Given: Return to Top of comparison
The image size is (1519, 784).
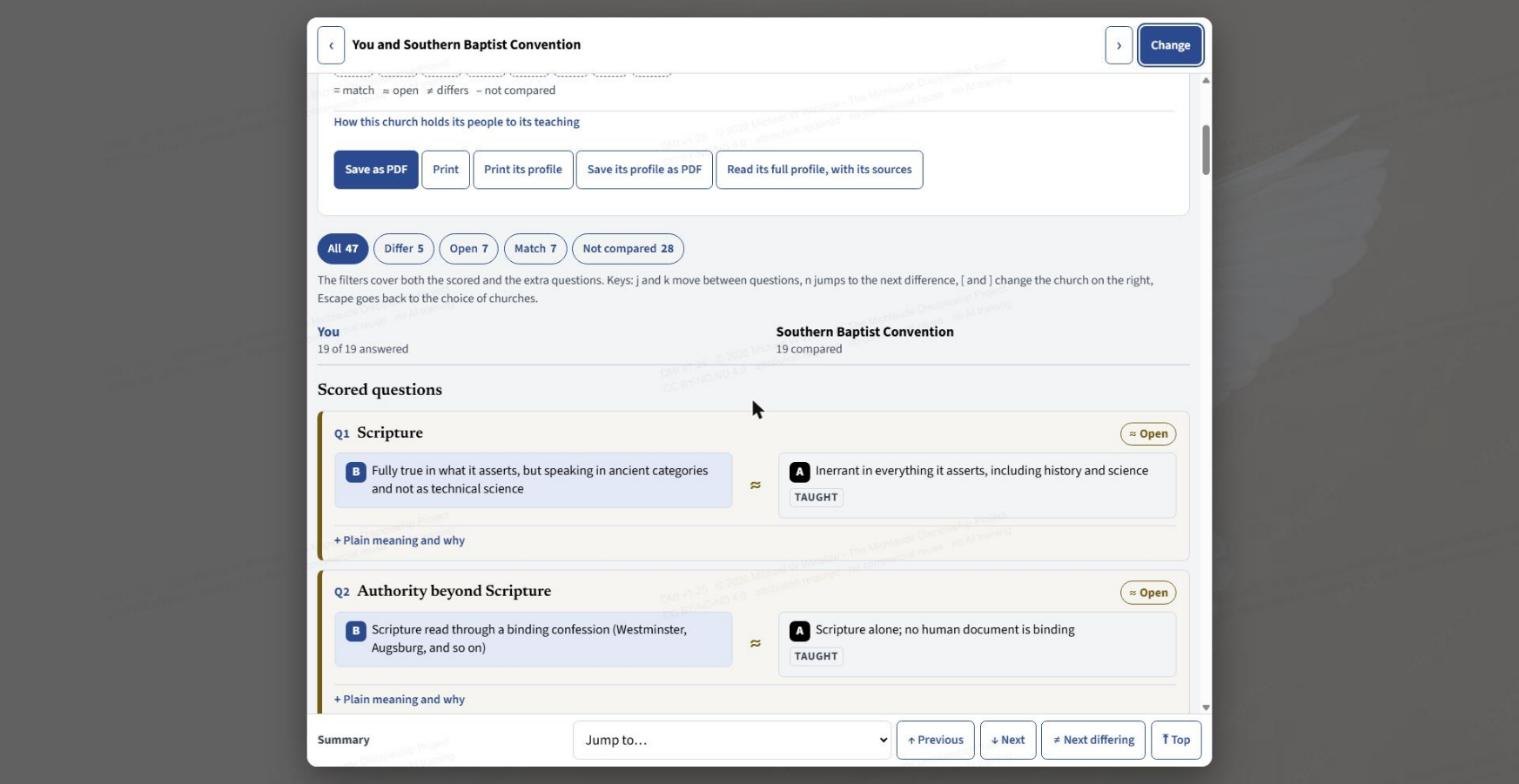Looking at the screenshot, I should (1176, 740).
